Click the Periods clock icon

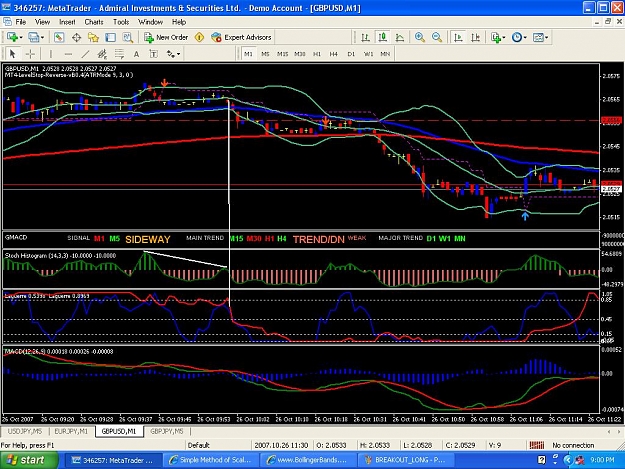click(x=517, y=37)
